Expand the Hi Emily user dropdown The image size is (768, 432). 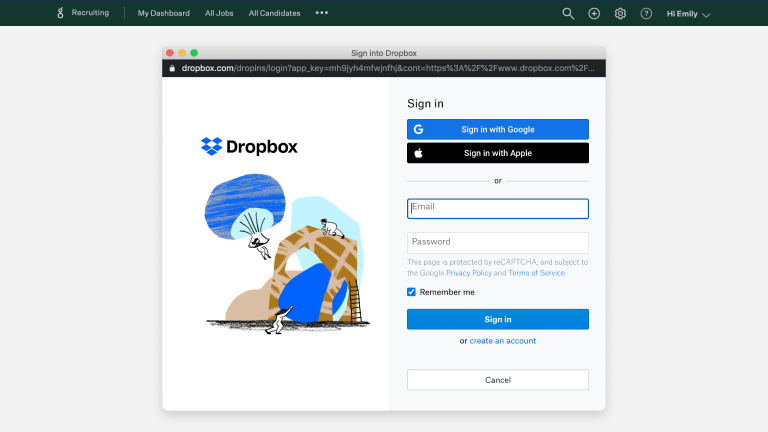[688, 14]
